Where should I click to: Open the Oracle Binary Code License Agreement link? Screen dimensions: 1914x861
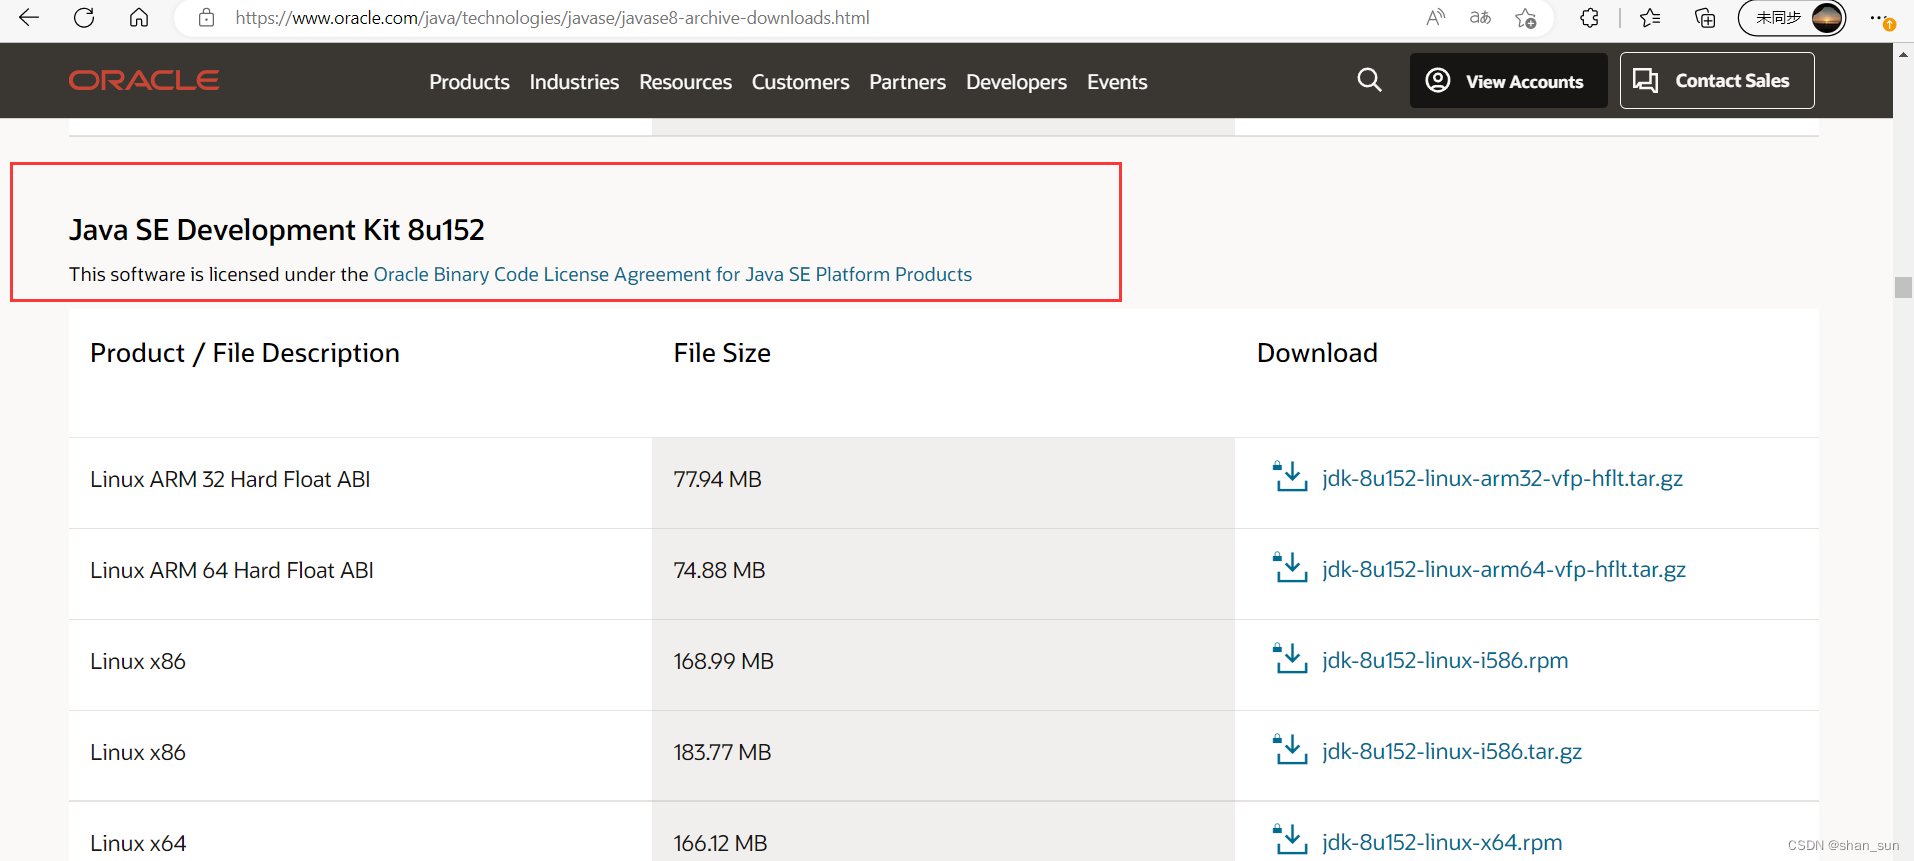coord(672,274)
